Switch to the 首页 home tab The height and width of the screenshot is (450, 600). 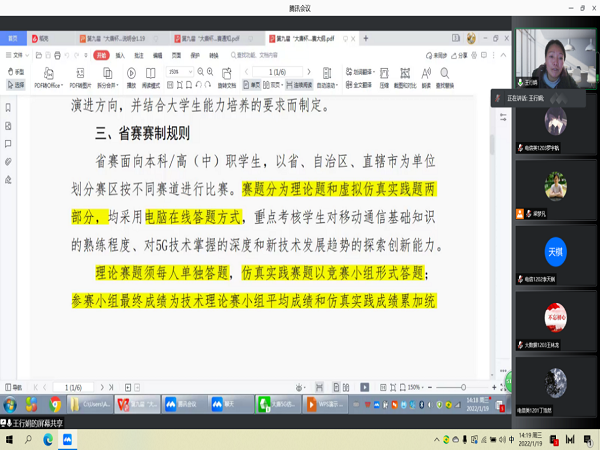pos(13,38)
